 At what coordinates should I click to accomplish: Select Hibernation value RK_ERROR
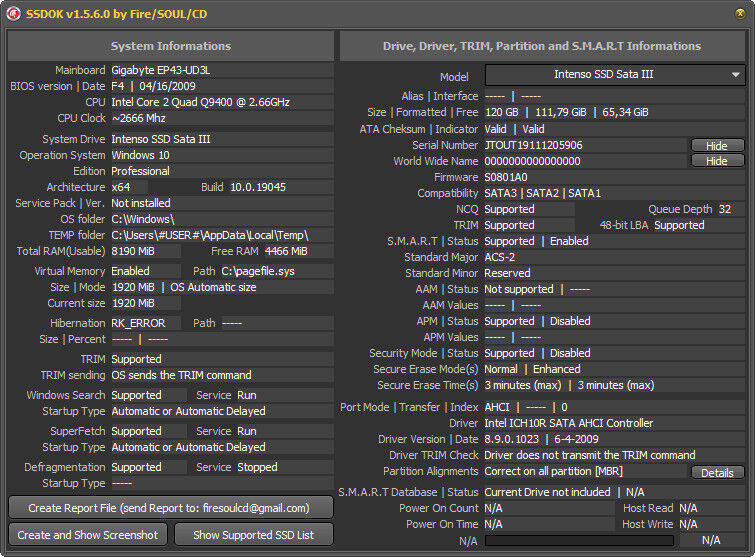pyautogui.click(x=138, y=323)
